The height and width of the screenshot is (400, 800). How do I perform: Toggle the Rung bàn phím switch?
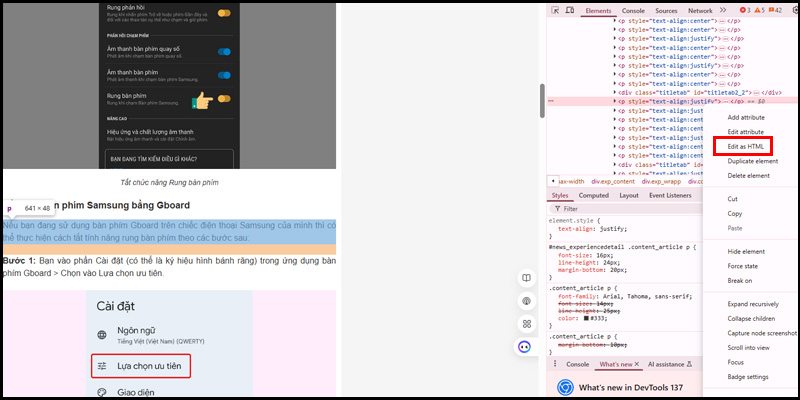224,98
